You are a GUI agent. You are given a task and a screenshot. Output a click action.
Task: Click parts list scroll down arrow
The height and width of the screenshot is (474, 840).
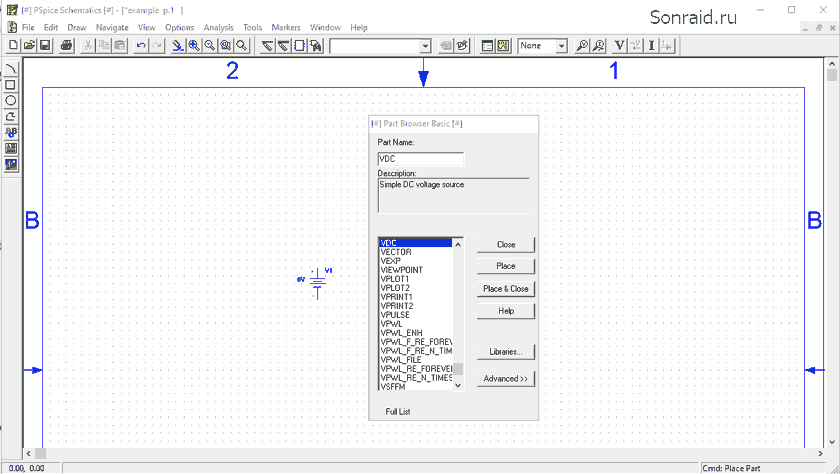coord(458,385)
